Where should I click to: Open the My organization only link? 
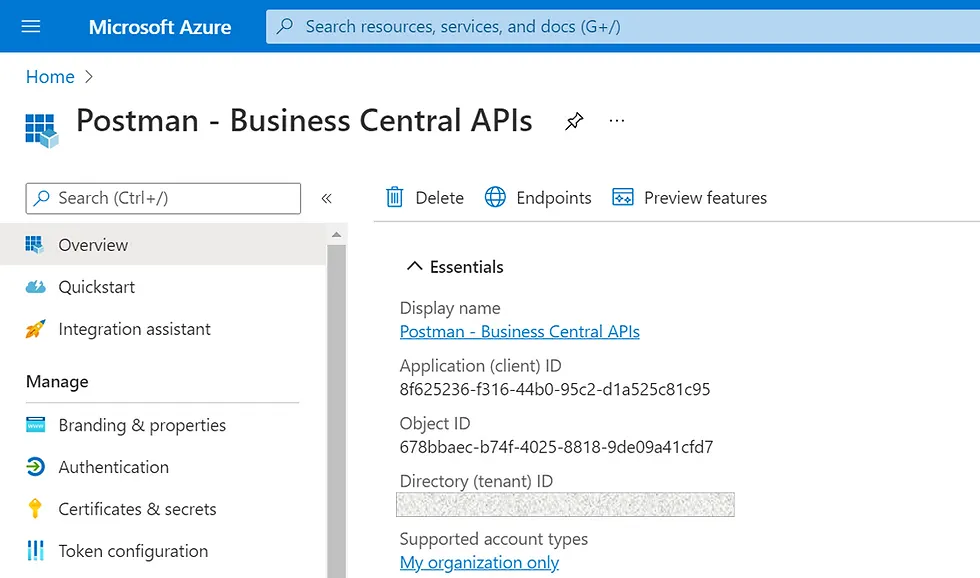pos(479,562)
